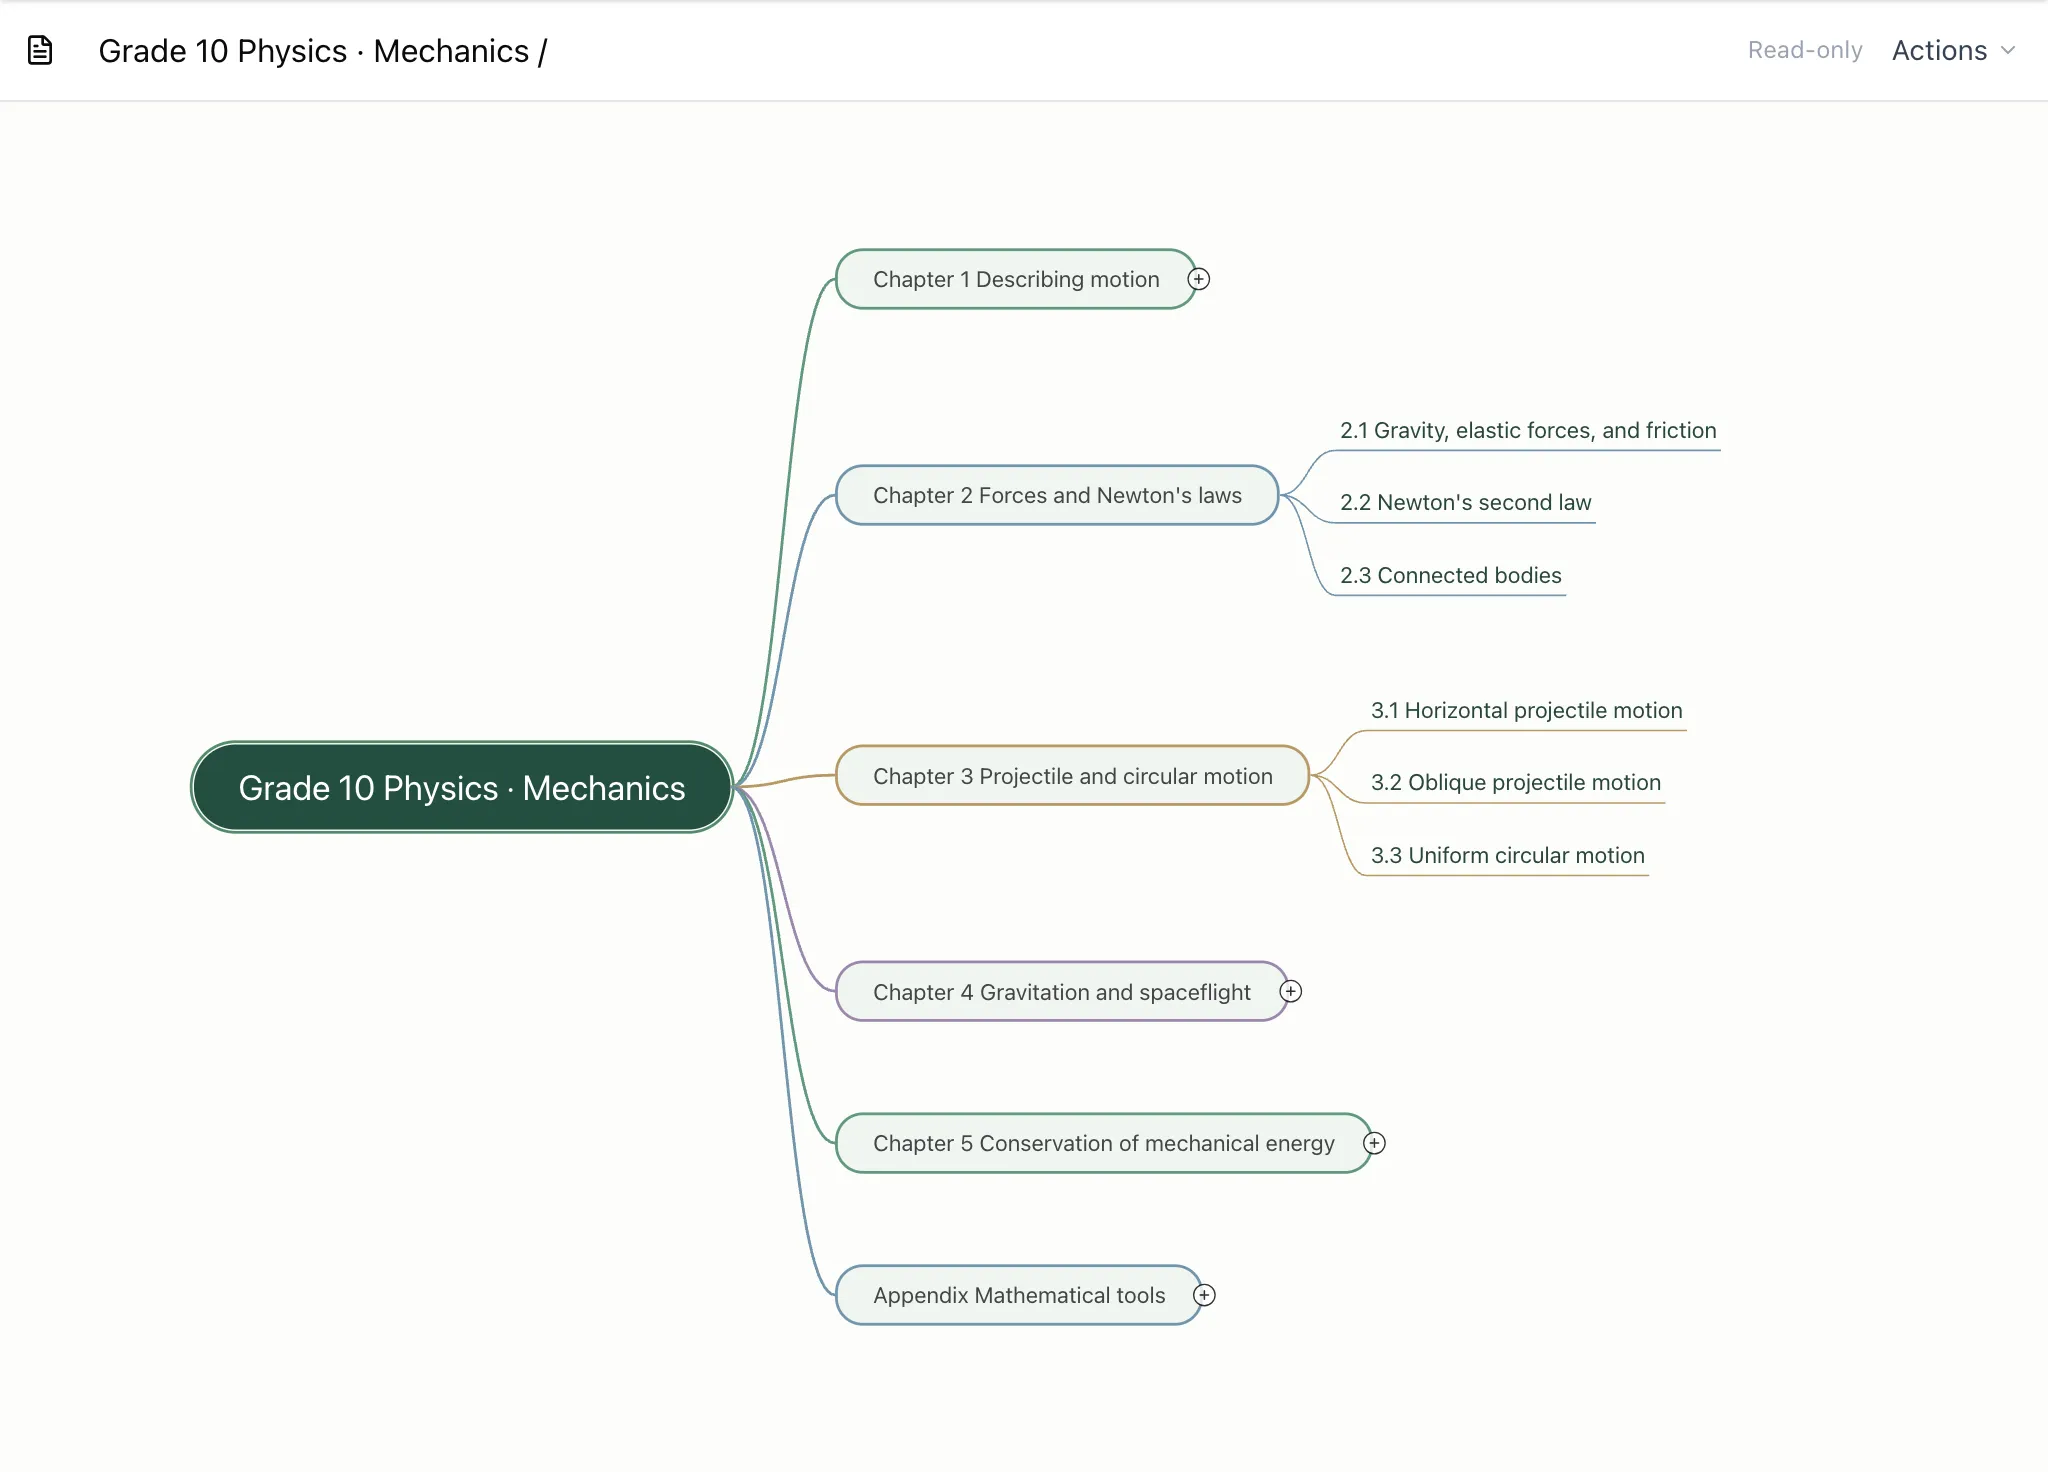Select Appendix Mathematical tools node
The image size is (2048, 1472).
[x=1019, y=1295]
